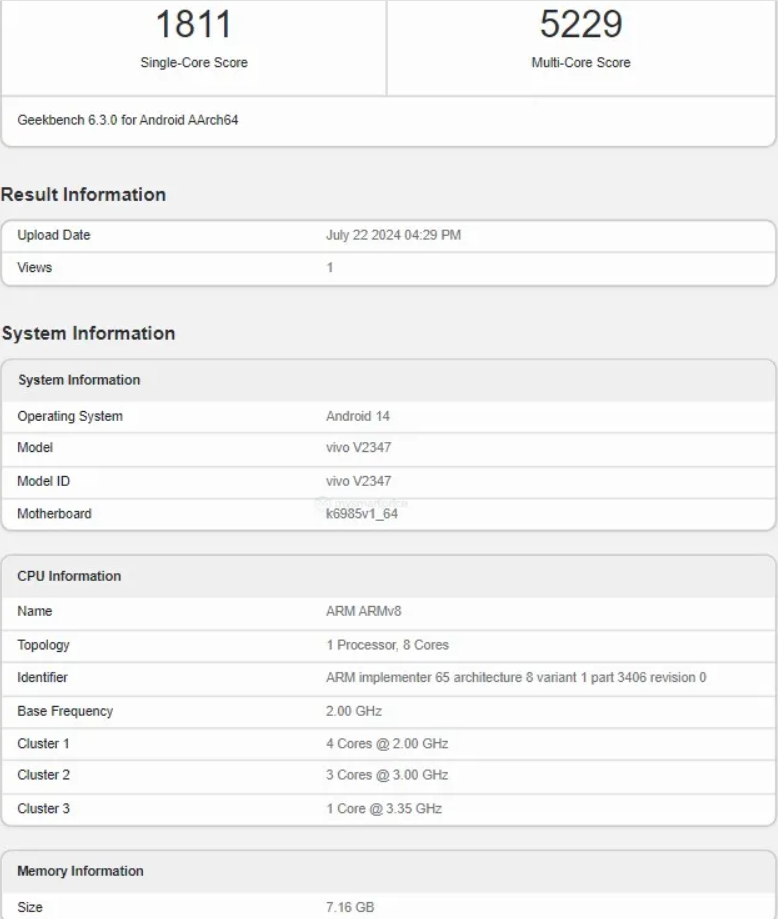Image resolution: width=778 pixels, height=919 pixels.
Task: Click Cluster 2 value 3 Cores @ 3.00 GHz
Action: pyautogui.click(x=387, y=775)
